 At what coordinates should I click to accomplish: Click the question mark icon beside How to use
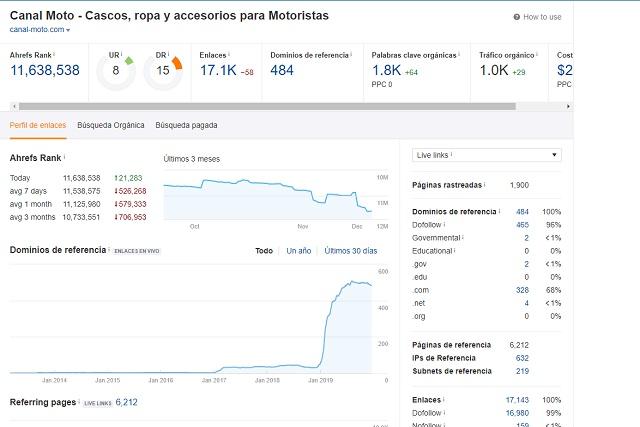(517, 17)
